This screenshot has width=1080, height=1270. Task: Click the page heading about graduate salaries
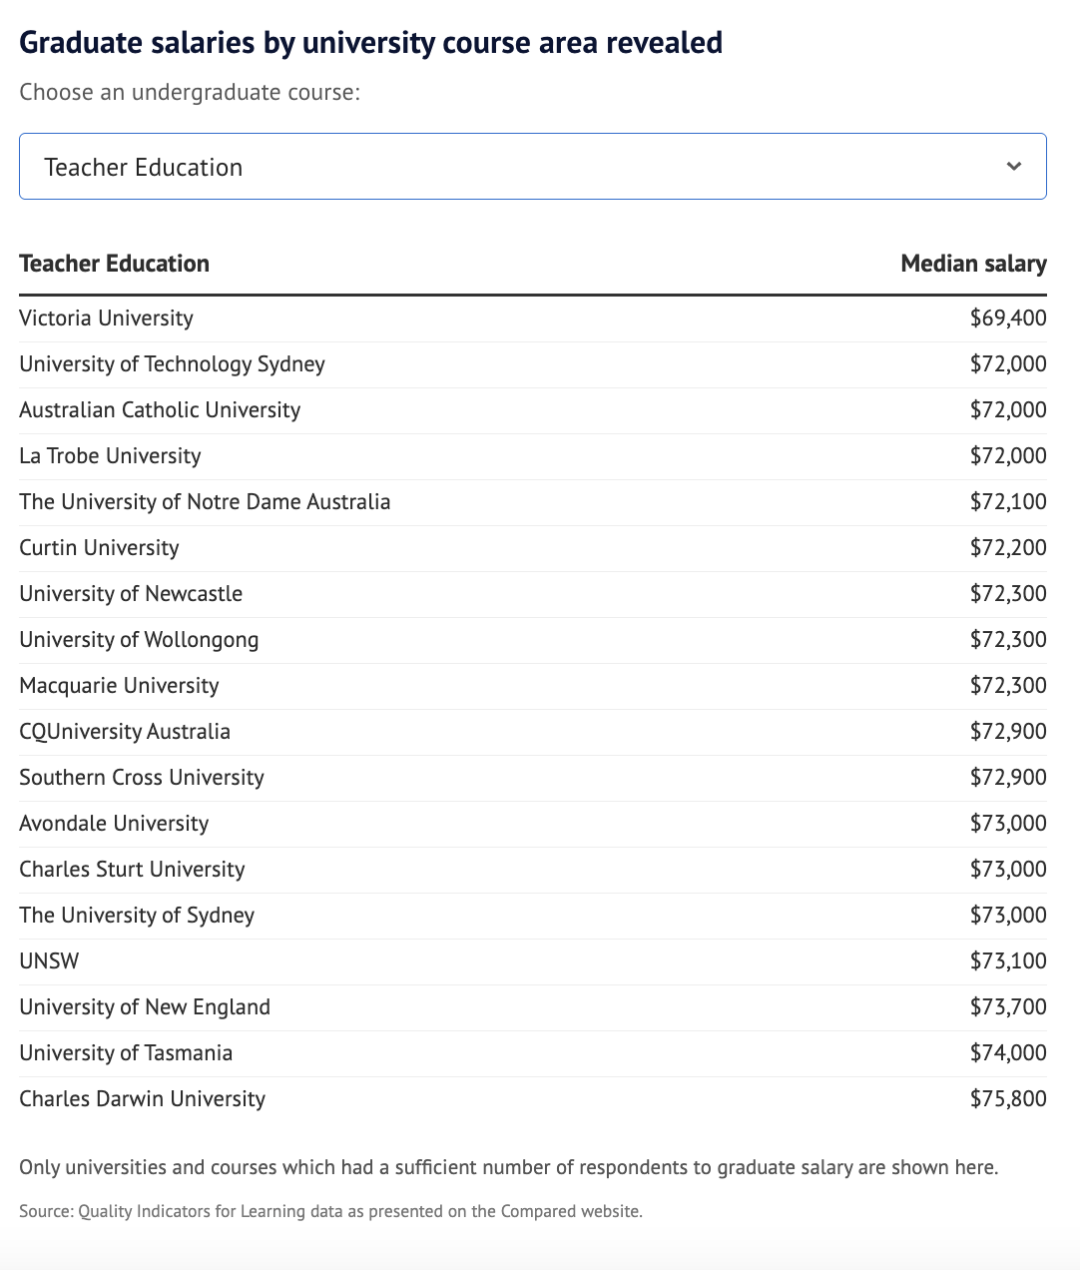(x=371, y=43)
